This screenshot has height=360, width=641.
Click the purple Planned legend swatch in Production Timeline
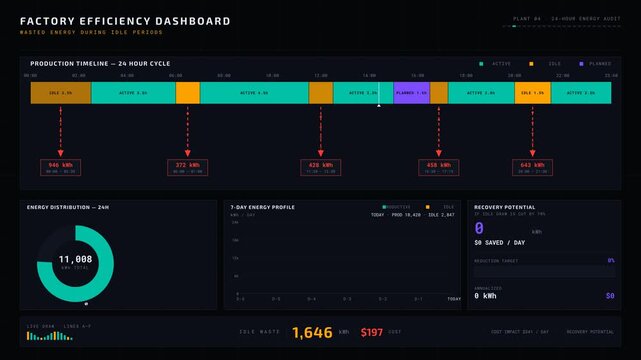581,64
